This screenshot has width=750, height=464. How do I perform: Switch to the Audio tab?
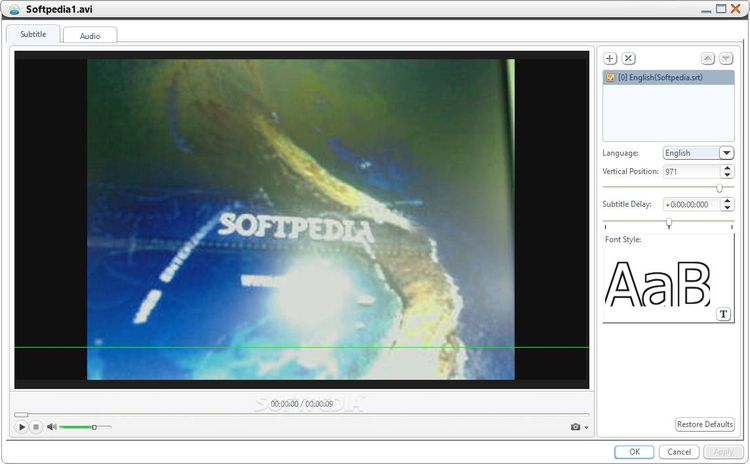point(90,36)
